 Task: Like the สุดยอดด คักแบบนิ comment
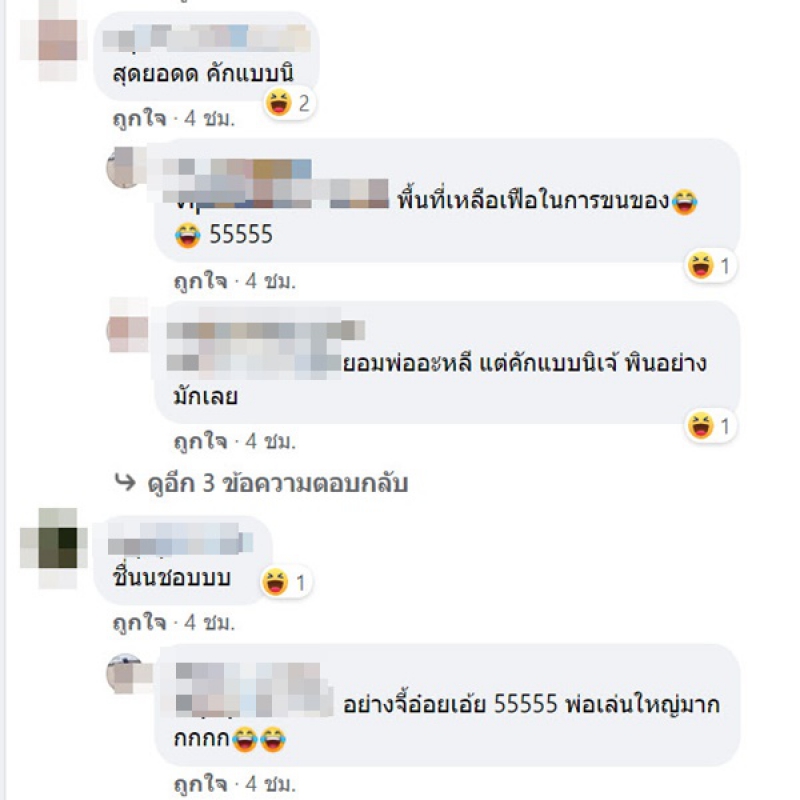coord(139,119)
